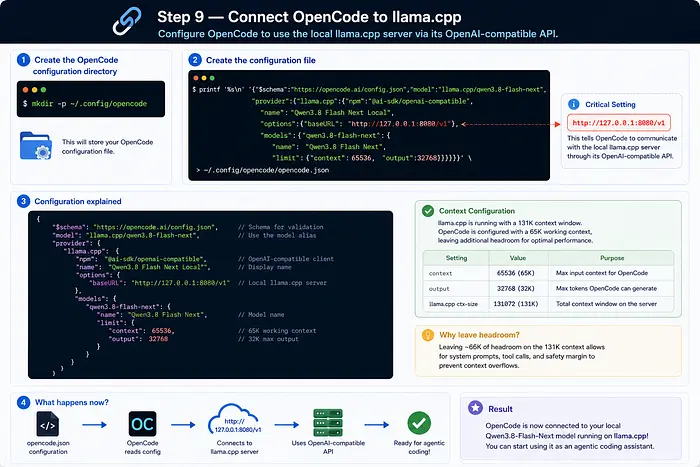Click the Why leave headroom? heading
700x467 pixels.
[x=479, y=335]
